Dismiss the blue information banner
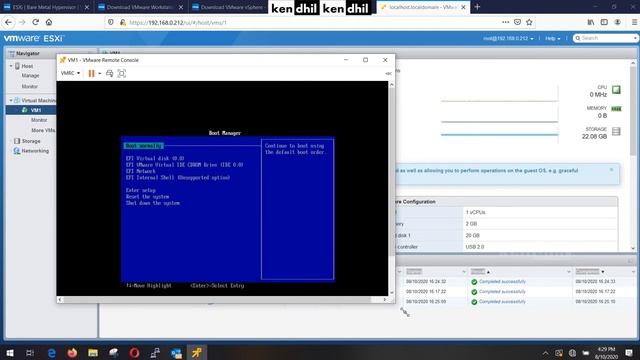640x360 pixels. coord(611,170)
